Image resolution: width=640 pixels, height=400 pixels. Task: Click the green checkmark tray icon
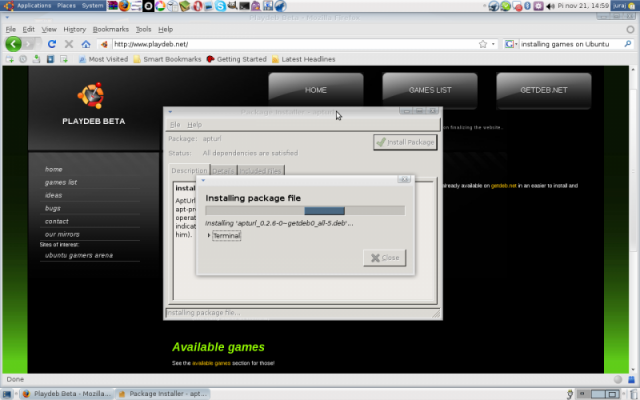pos(505,6)
